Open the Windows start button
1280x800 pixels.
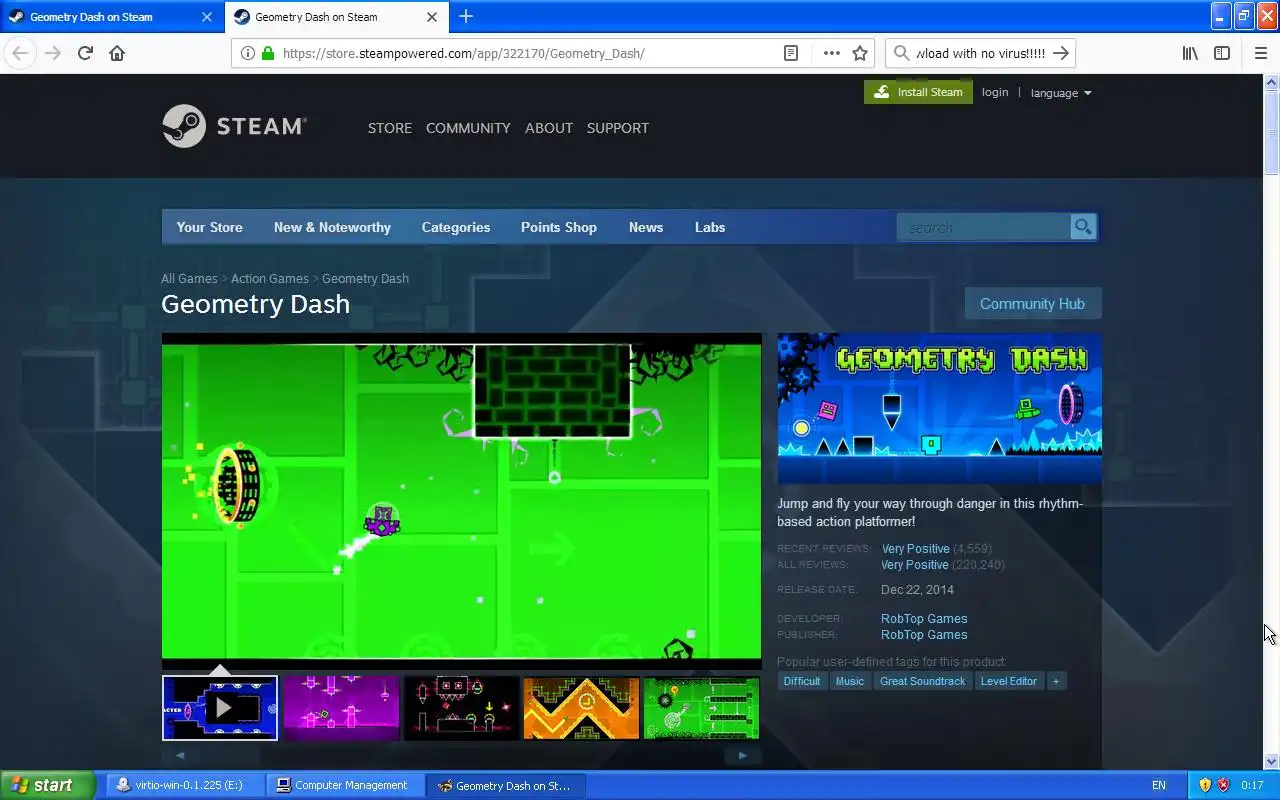pos(47,785)
